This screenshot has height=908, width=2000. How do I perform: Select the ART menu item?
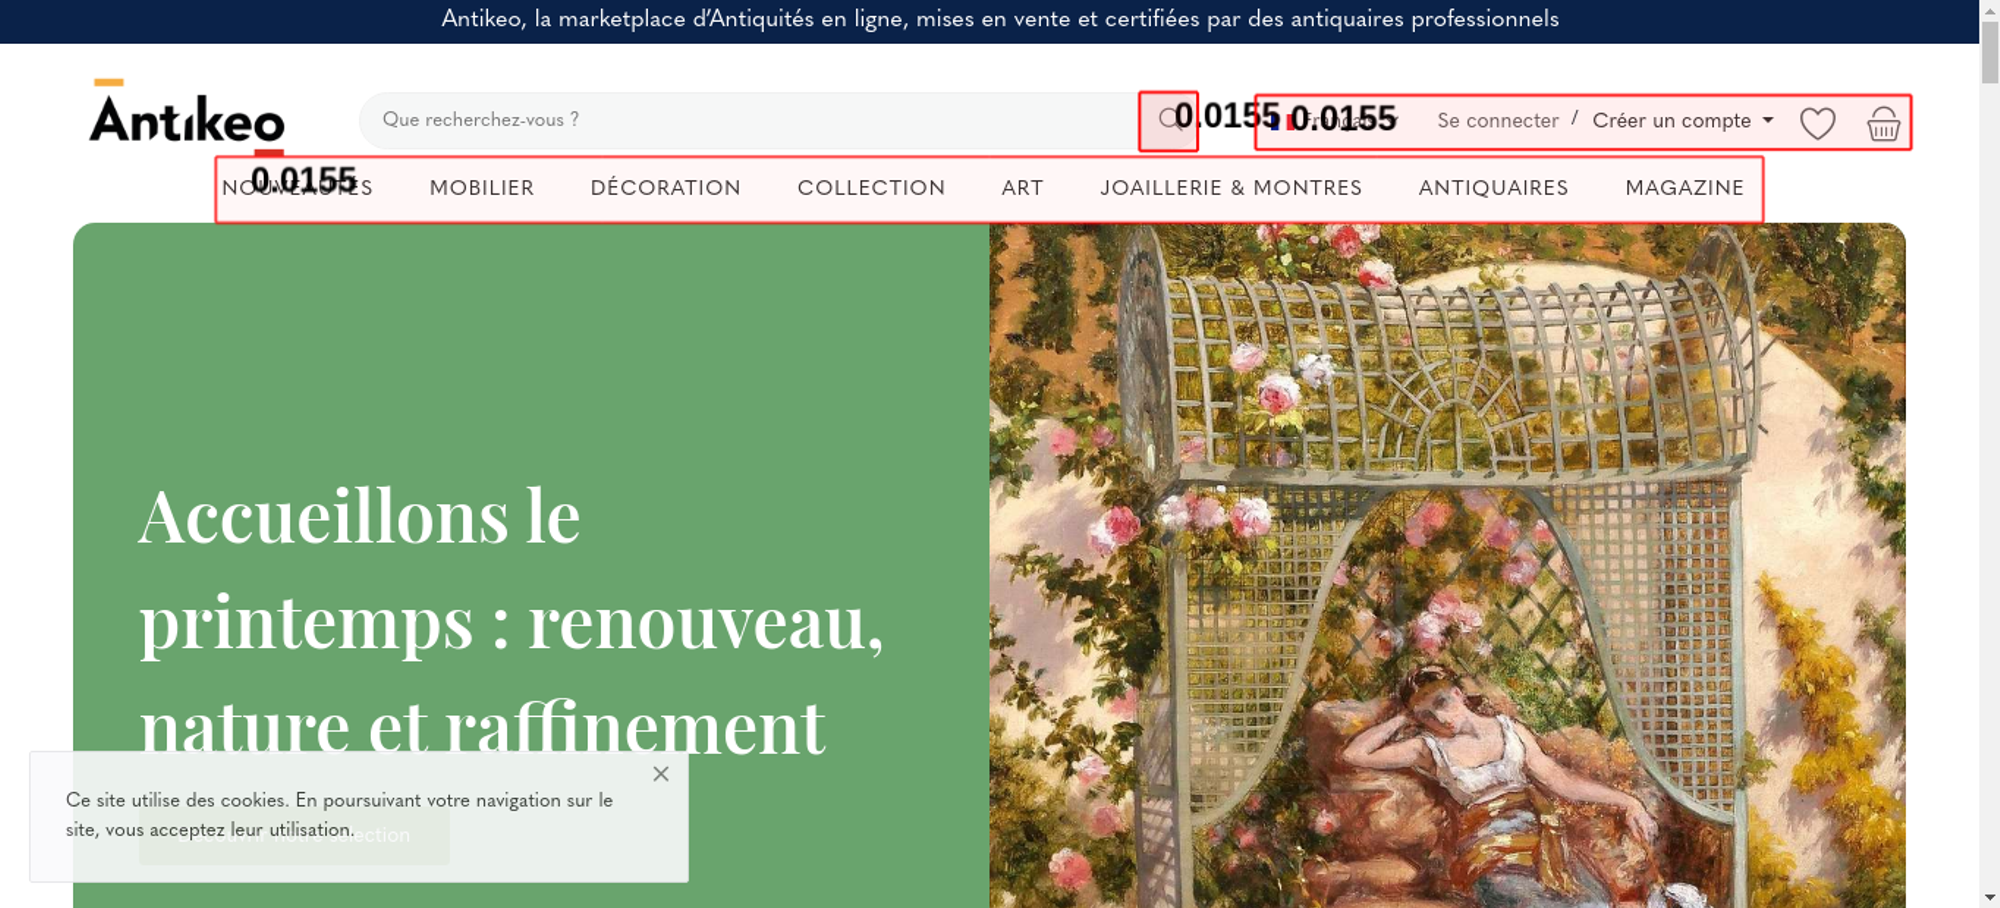pyautogui.click(x=1022, y=188)
